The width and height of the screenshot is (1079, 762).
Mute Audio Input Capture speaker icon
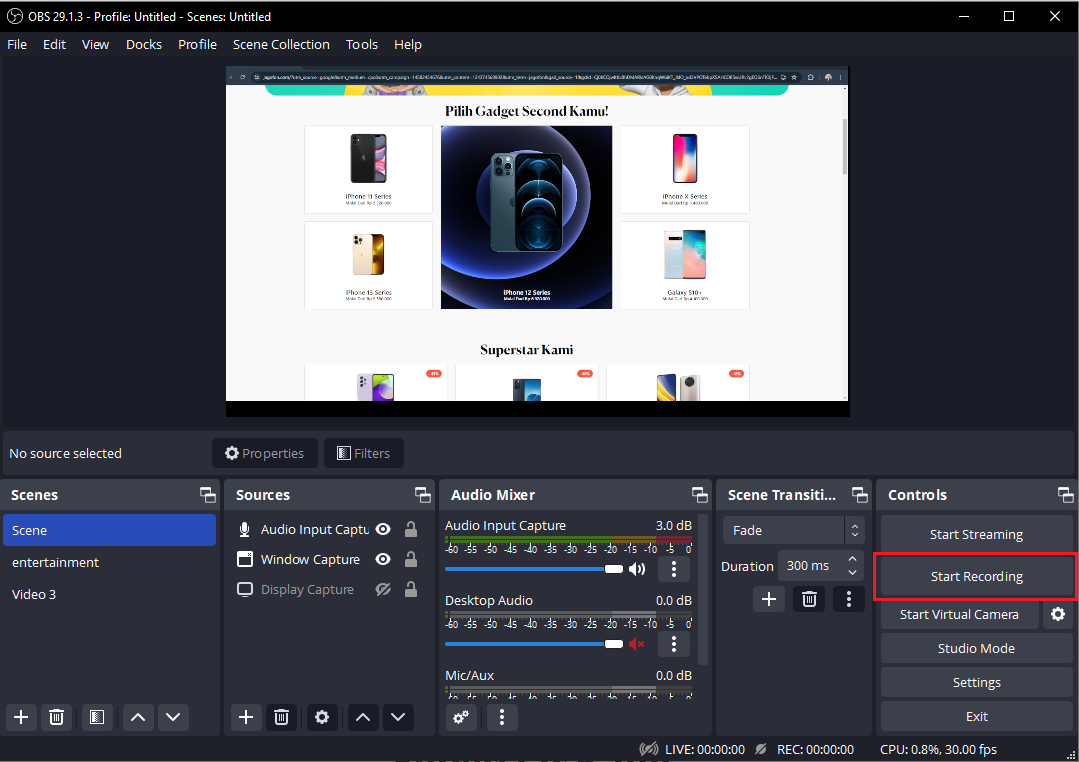click(637, 569)
